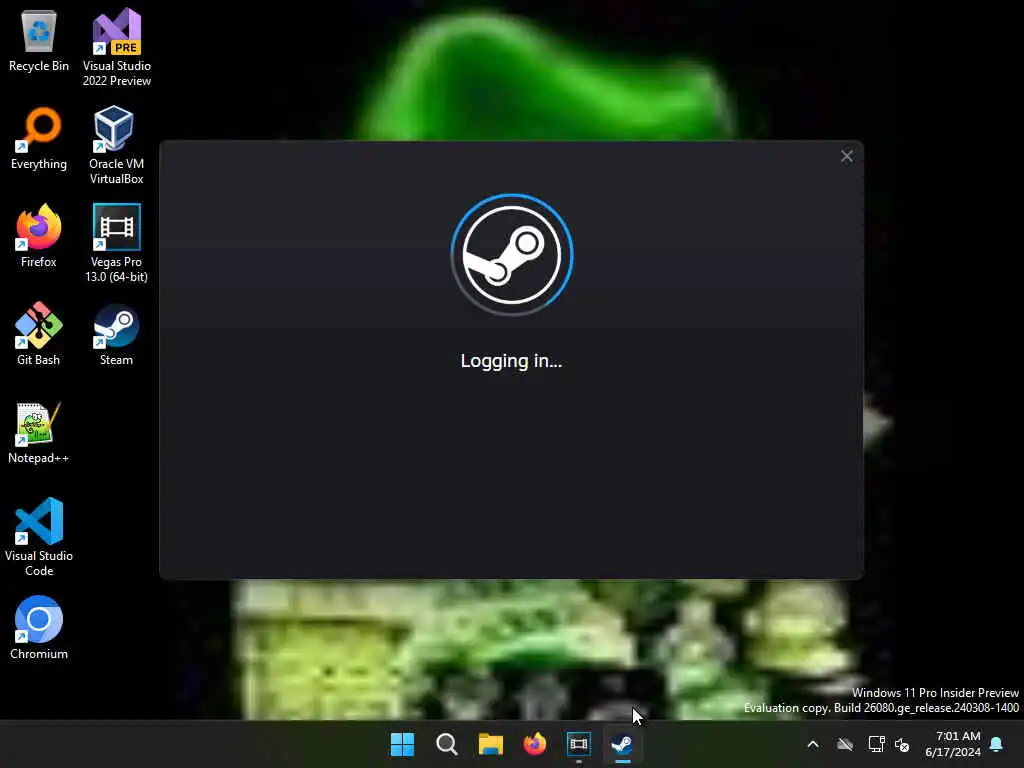Close the Steam login dialog
Image resolution: width=1024 pixels, height=768 pixels.
pyautogui.click(x=846, y=156)
